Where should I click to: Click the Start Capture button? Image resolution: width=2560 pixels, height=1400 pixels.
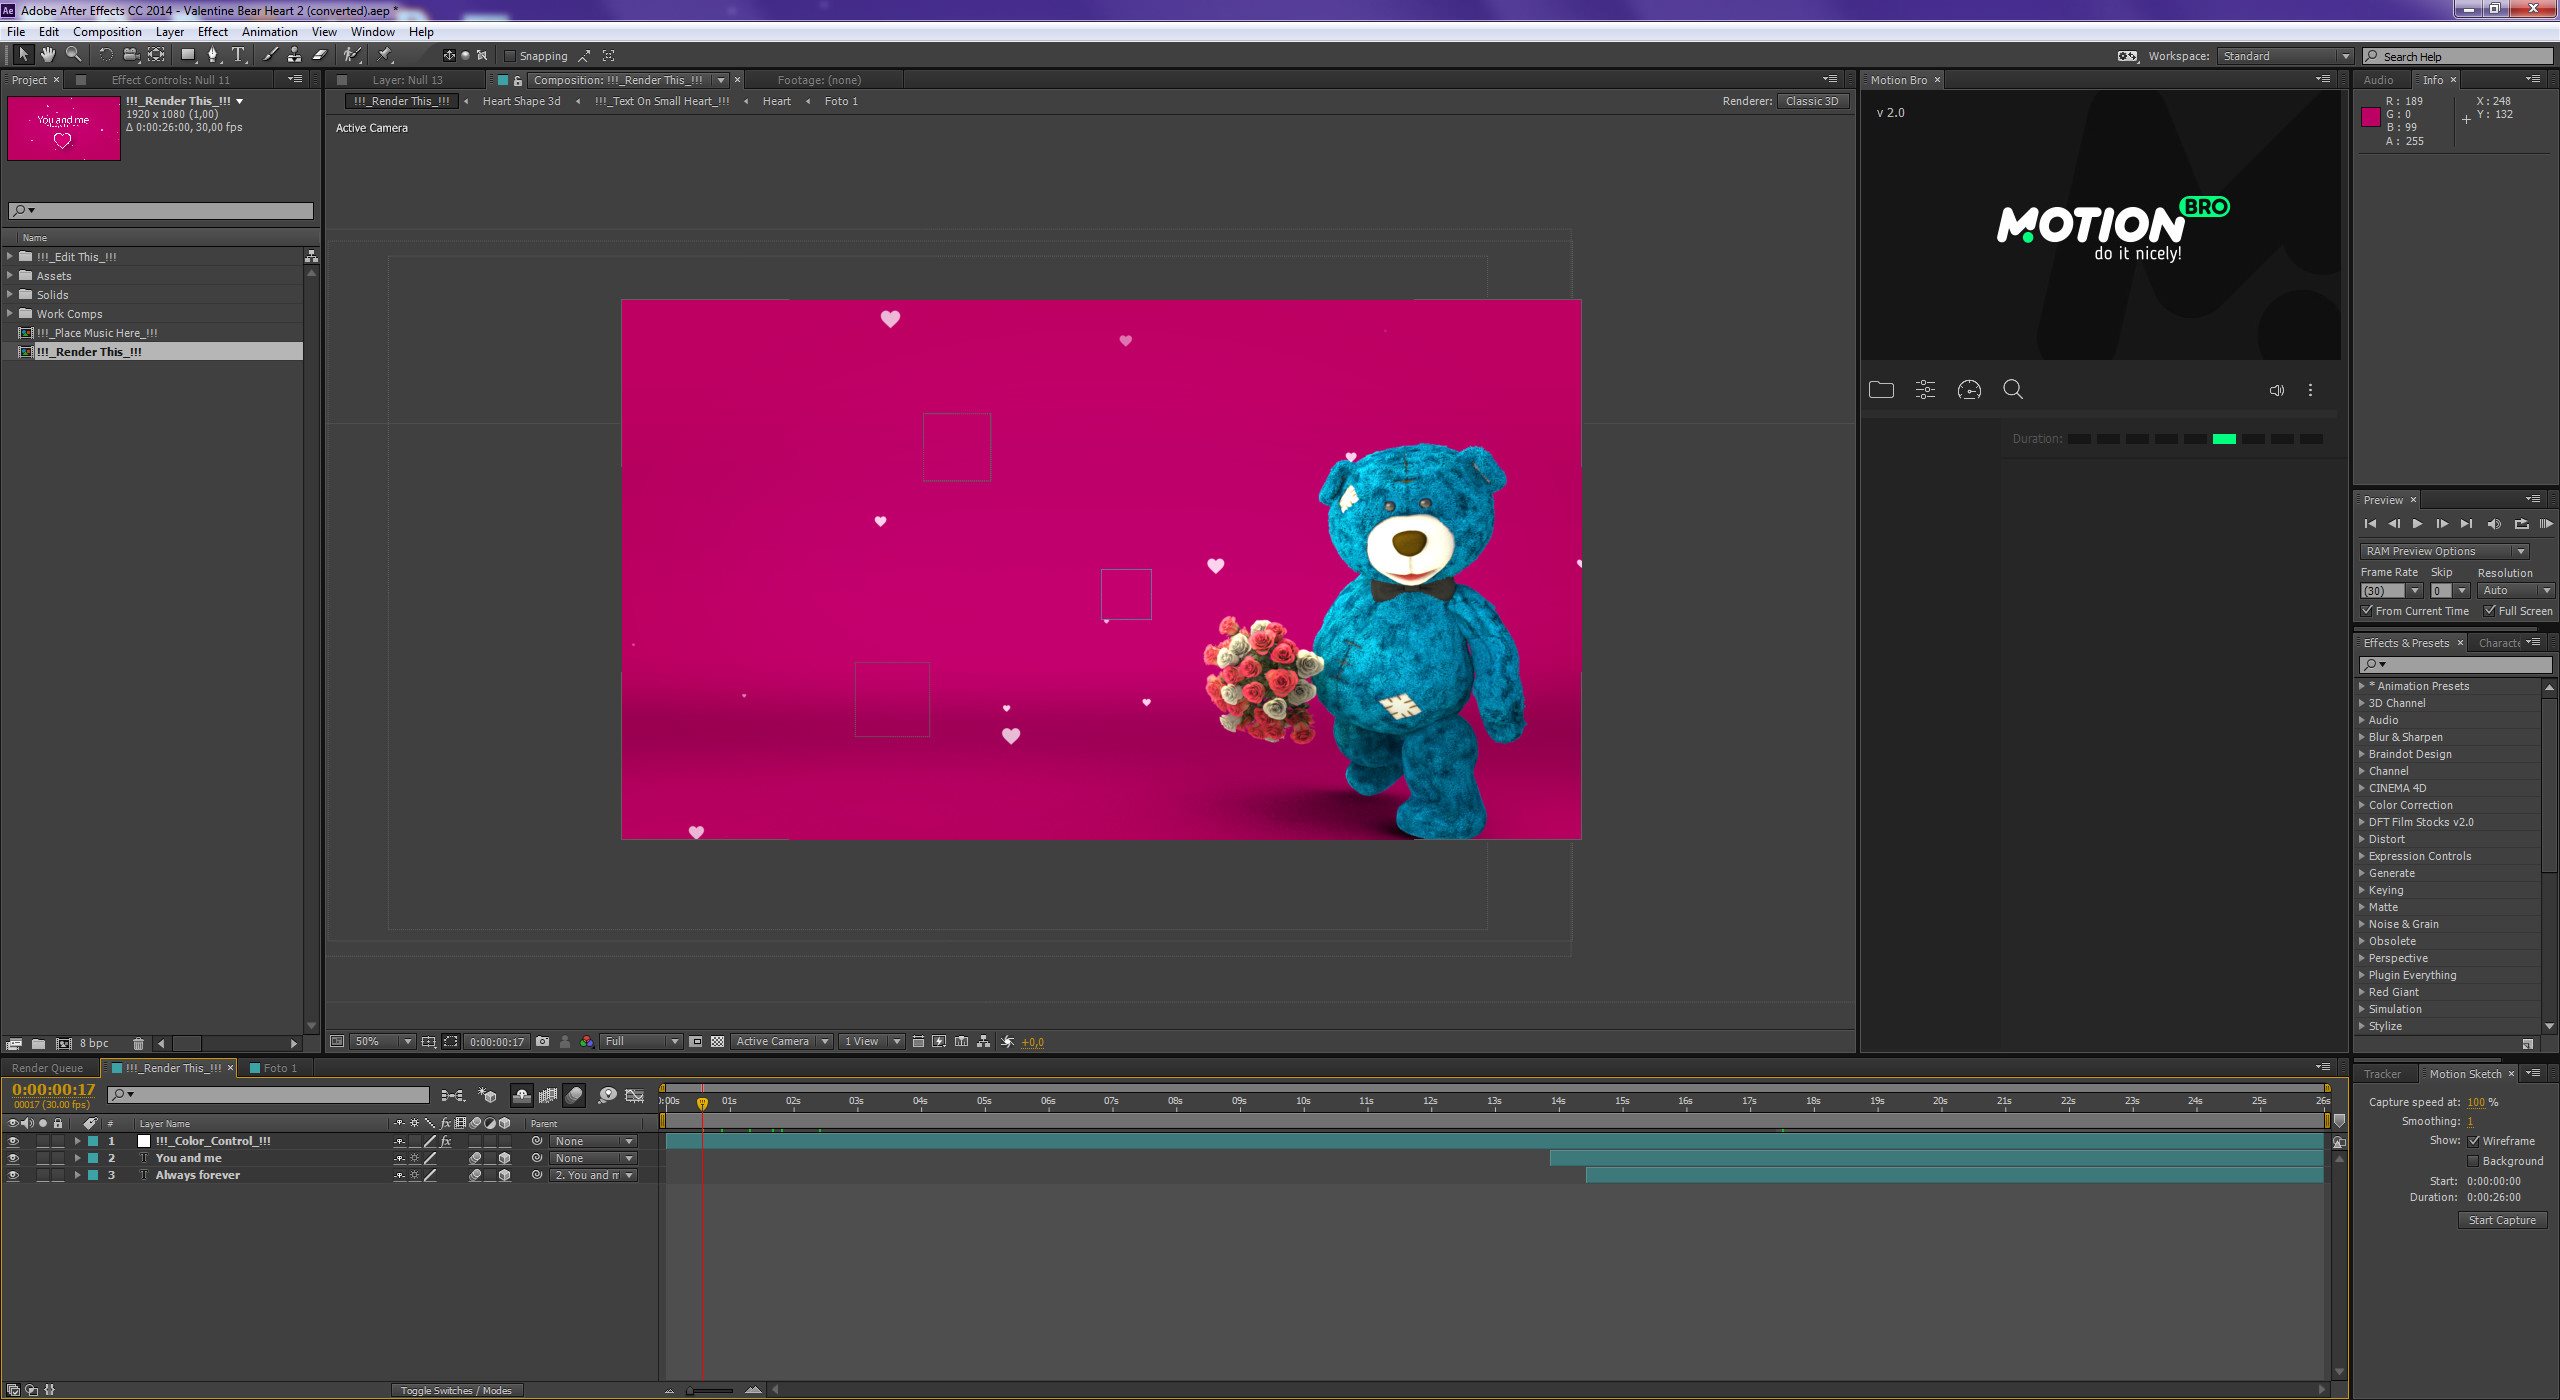(2501, 1220)
